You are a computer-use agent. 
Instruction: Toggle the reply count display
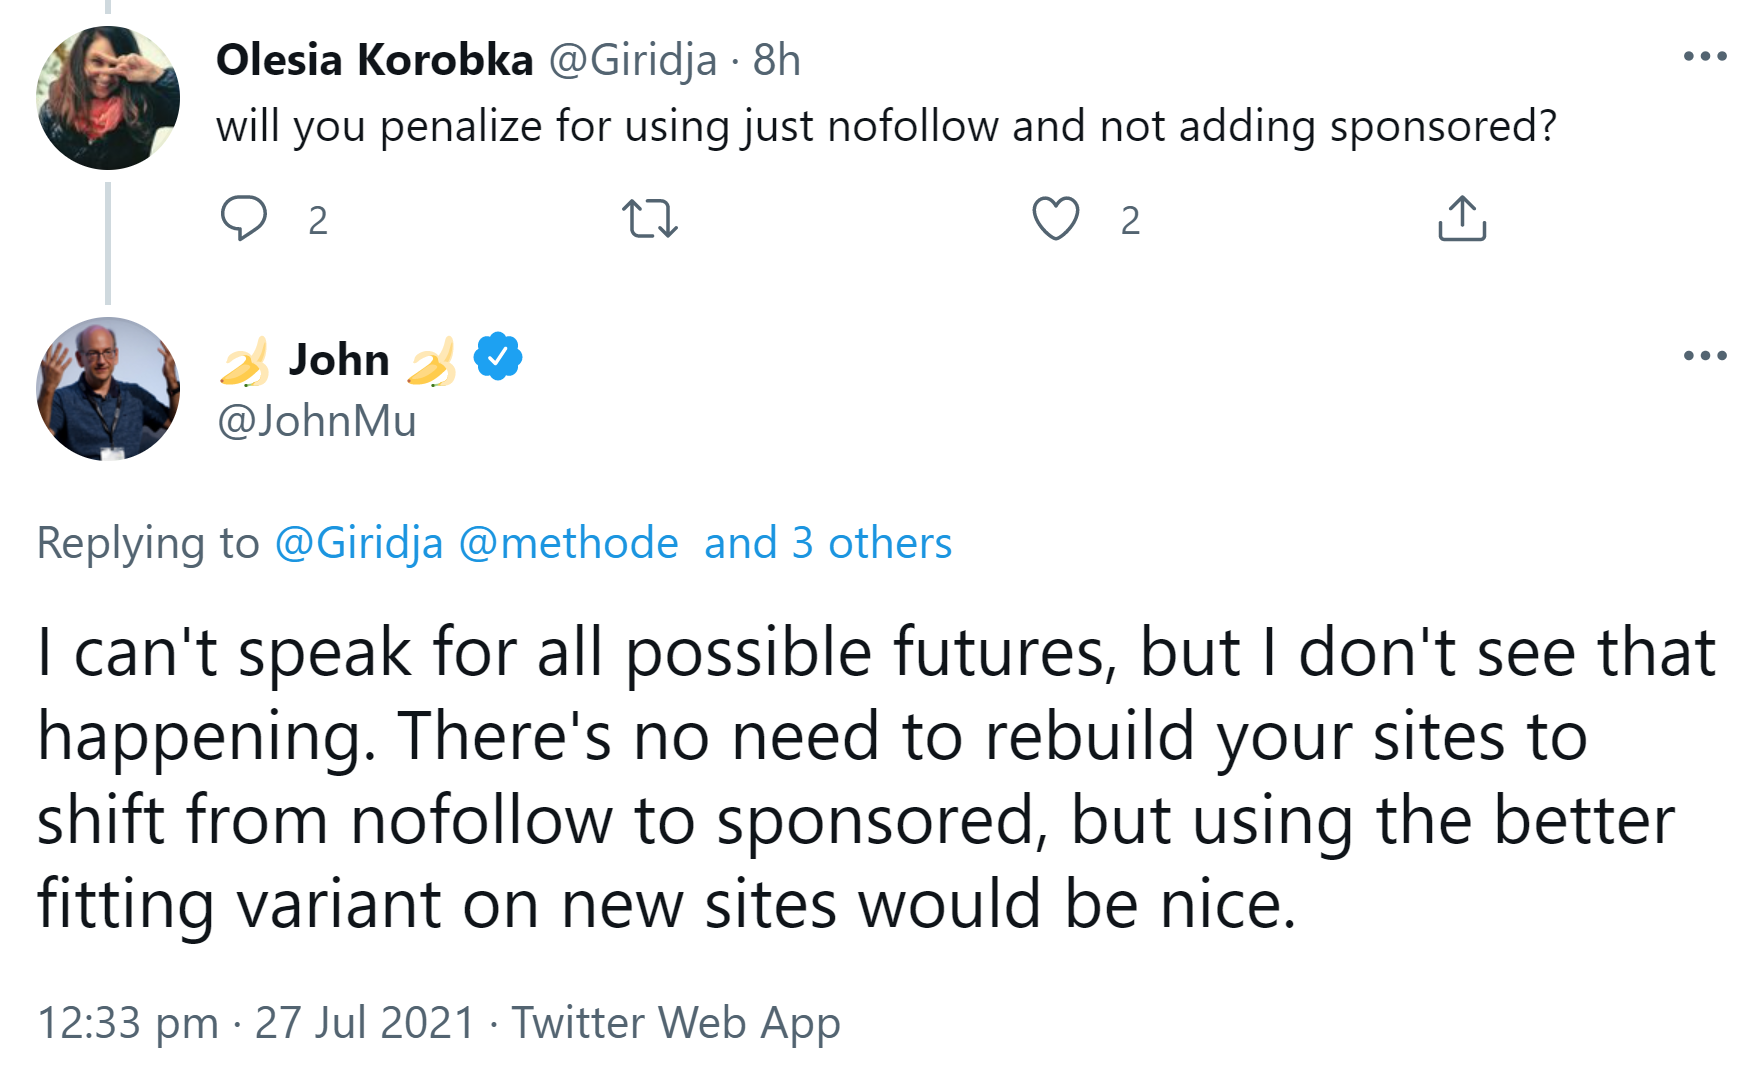(317, 222)
